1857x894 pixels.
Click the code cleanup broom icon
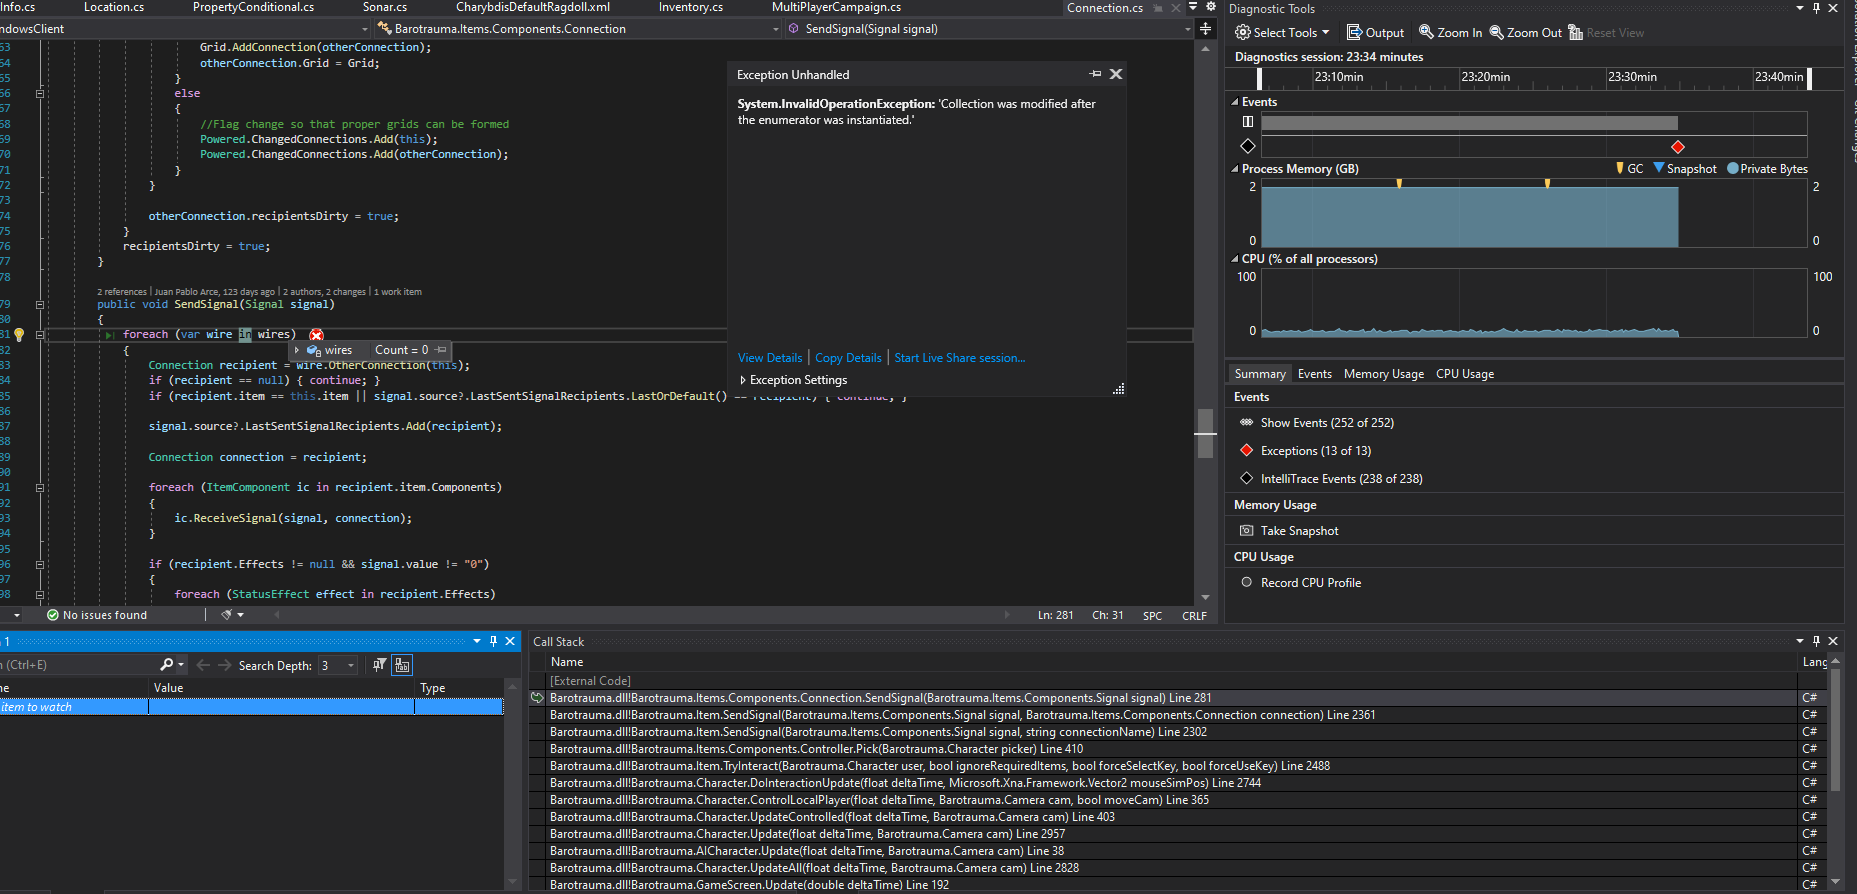click(x=227, y=615)
